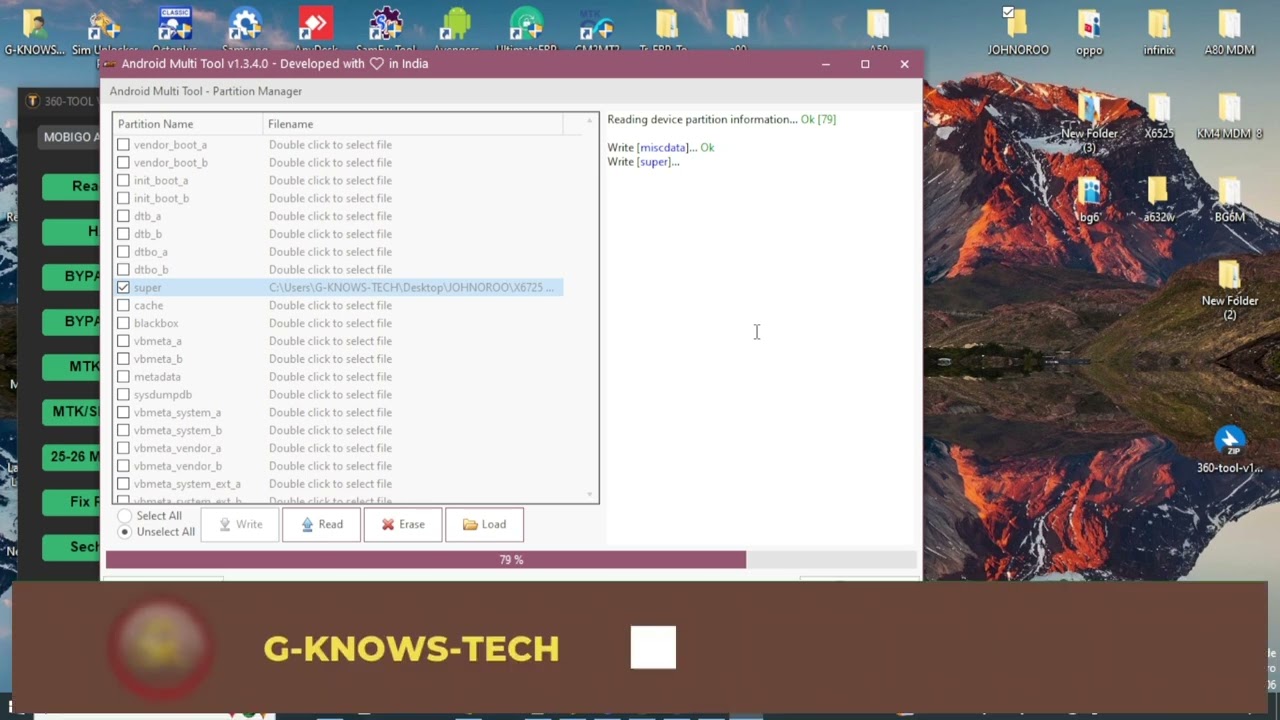Screen dimensions: 1280x720
Task: Click the dtb_a partition name
Action: tap(147, 217)
